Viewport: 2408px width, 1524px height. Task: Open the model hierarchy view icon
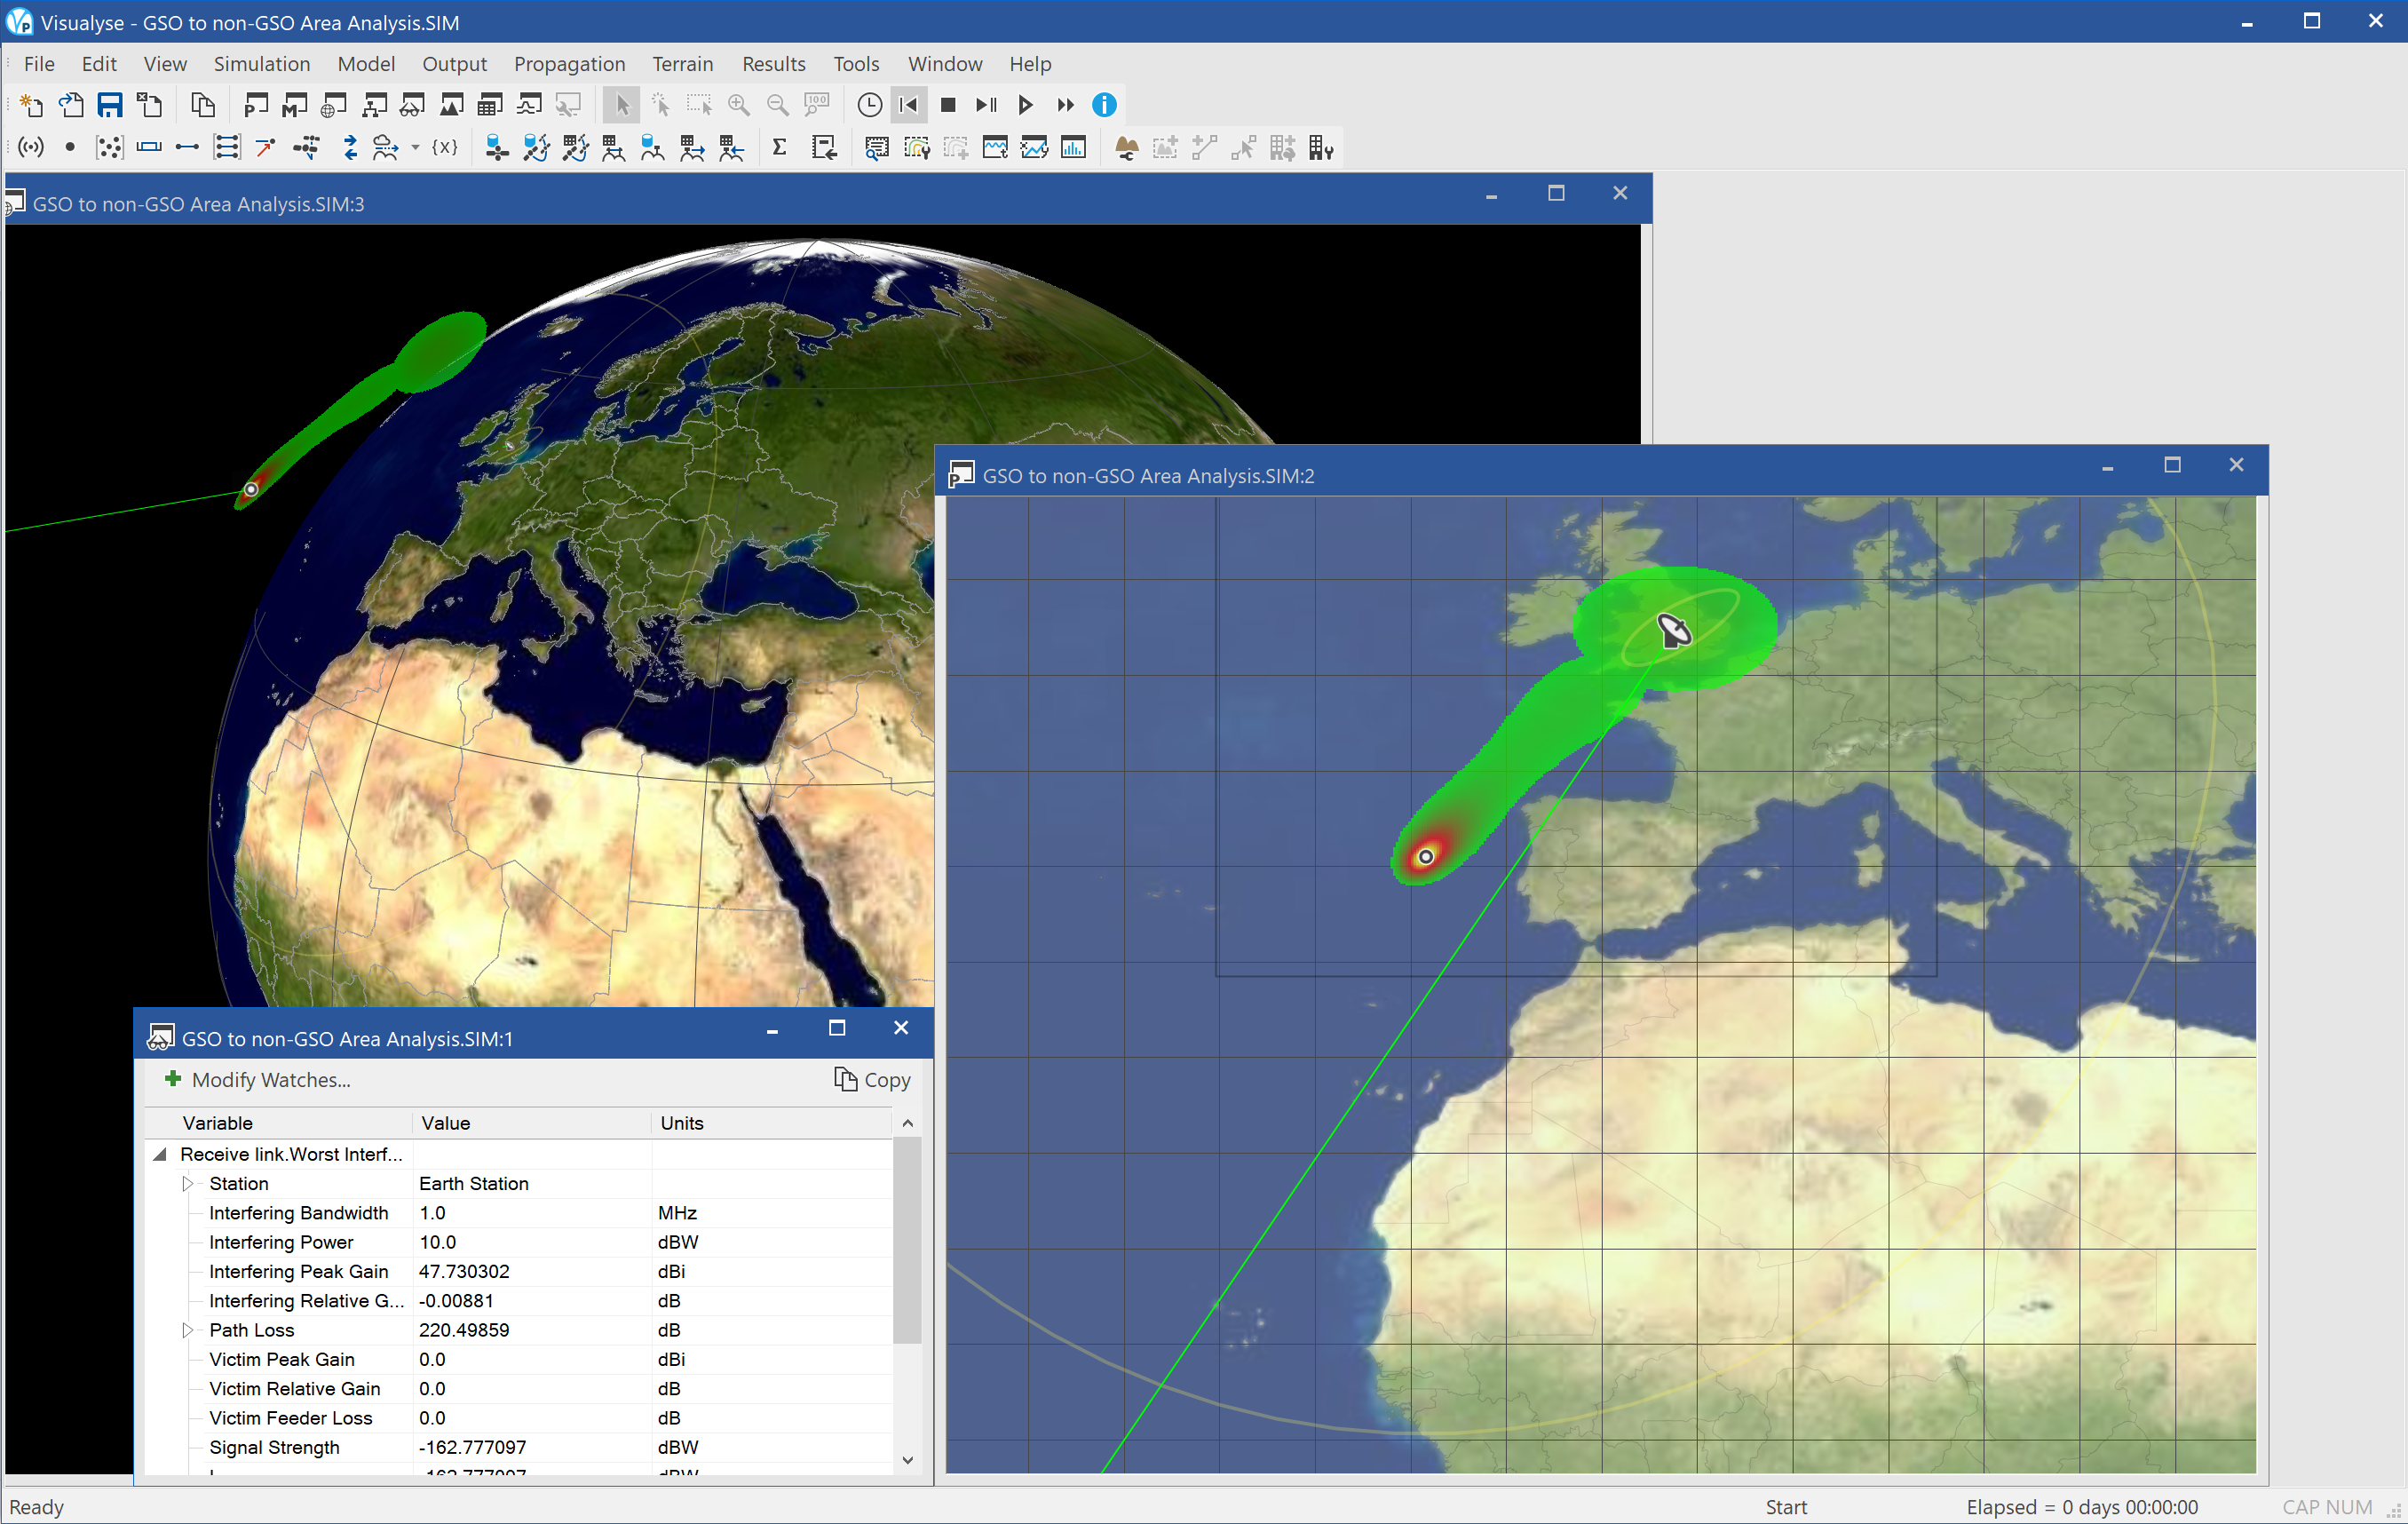[374, 105]
